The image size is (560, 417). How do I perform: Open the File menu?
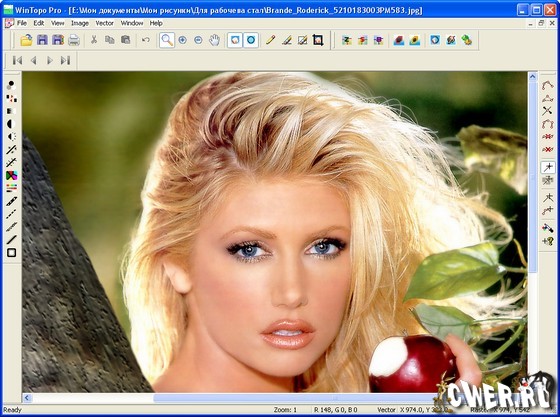(22, 23)
